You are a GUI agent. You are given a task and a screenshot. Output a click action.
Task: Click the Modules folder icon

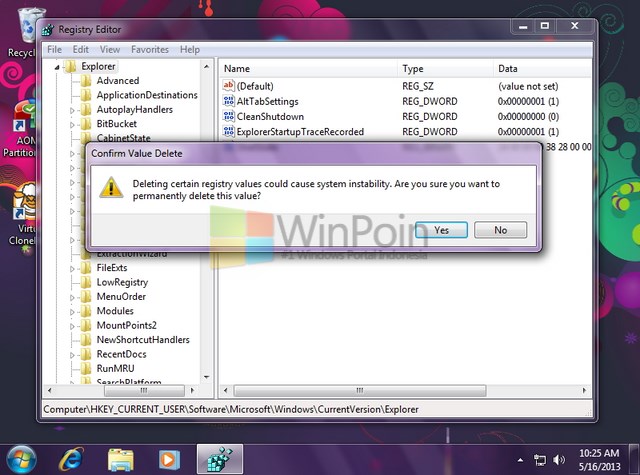click(x=86, y=311)
